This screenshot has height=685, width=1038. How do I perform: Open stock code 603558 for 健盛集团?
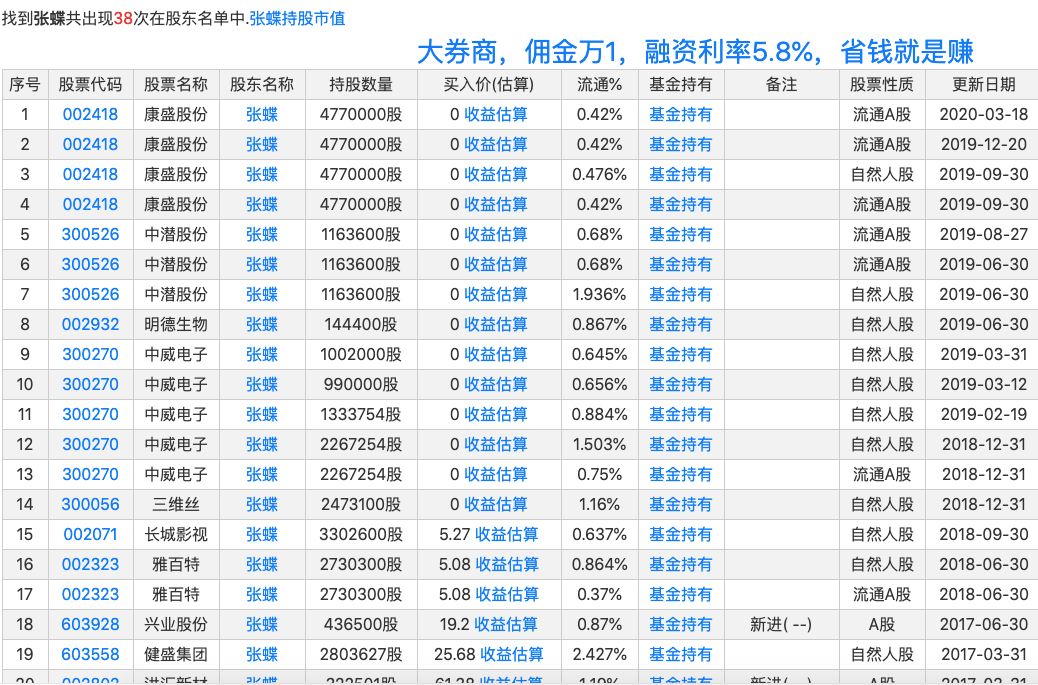point(90,655)
